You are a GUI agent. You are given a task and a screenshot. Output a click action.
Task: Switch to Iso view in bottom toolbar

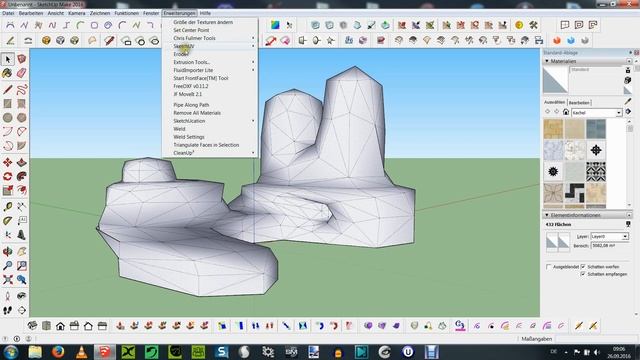tap(32, 326)
